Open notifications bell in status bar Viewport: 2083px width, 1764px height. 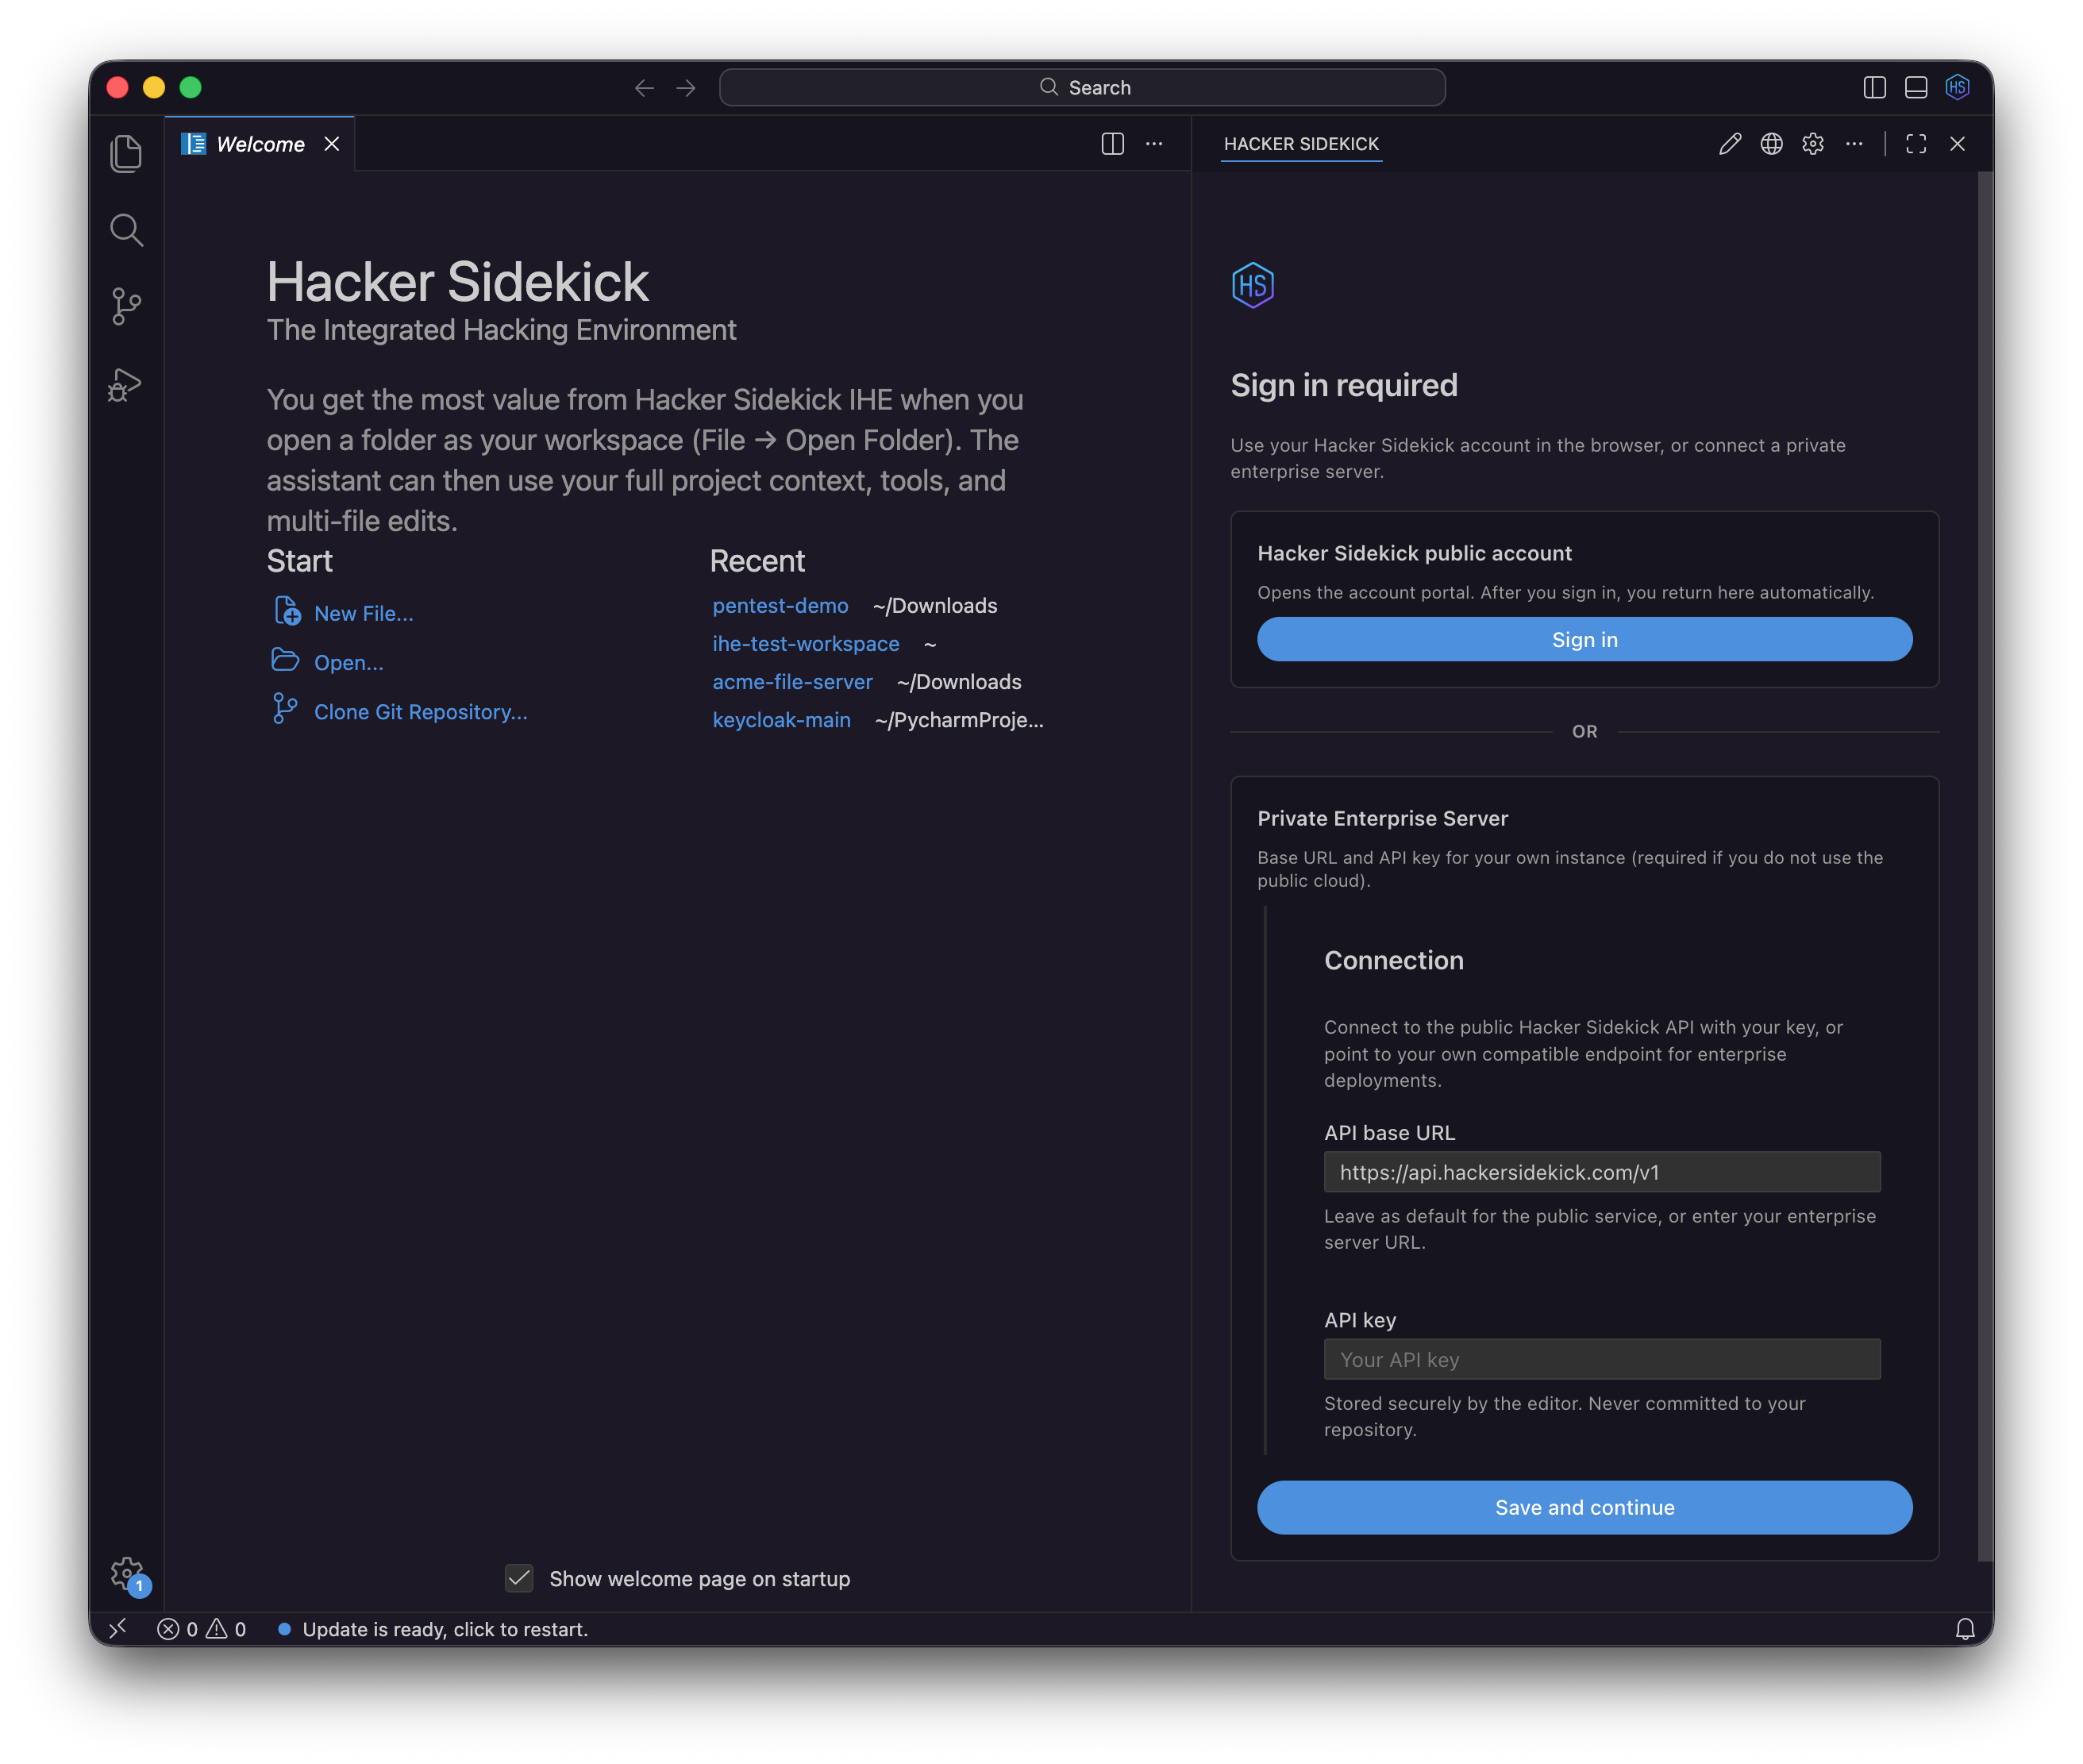pos(1966,1629)
